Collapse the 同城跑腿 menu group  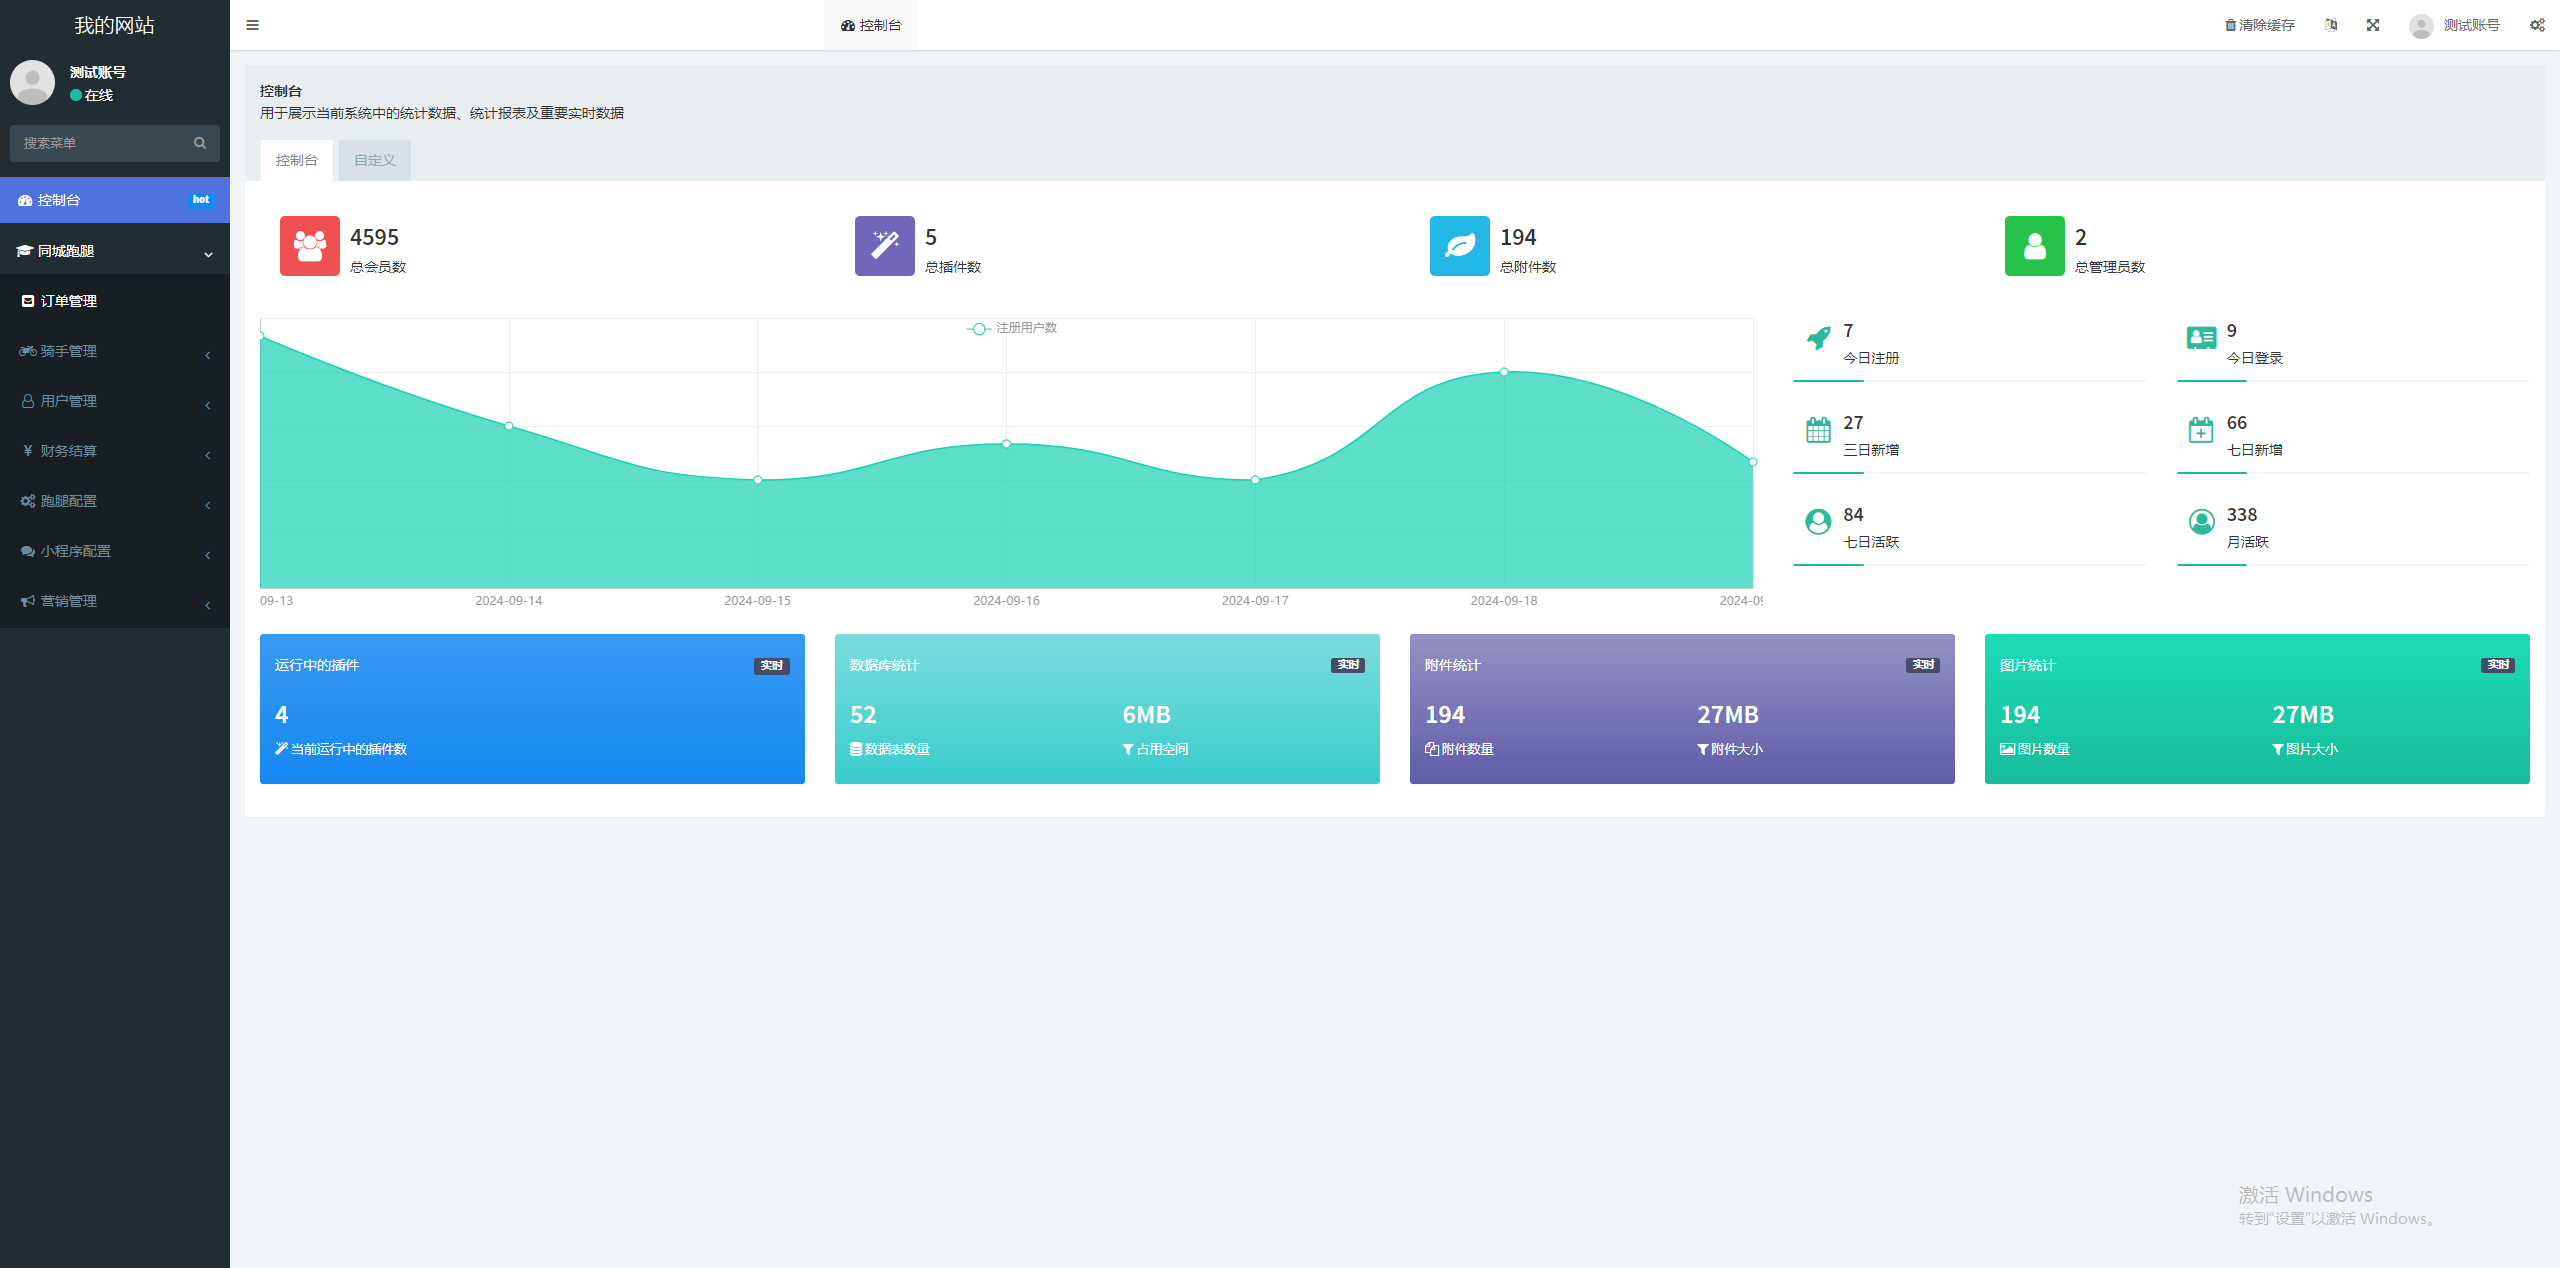[114, 251]
